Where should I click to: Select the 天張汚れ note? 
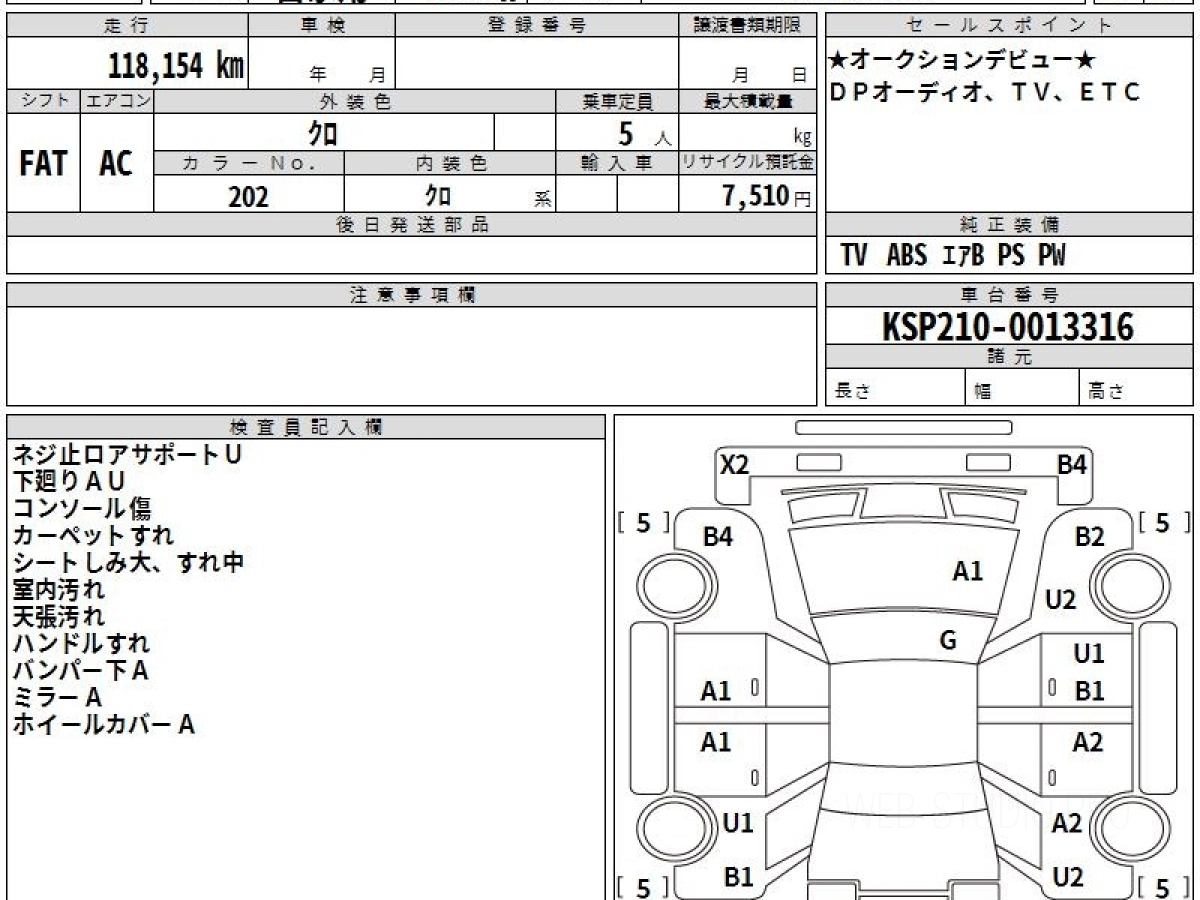[58, 616]
